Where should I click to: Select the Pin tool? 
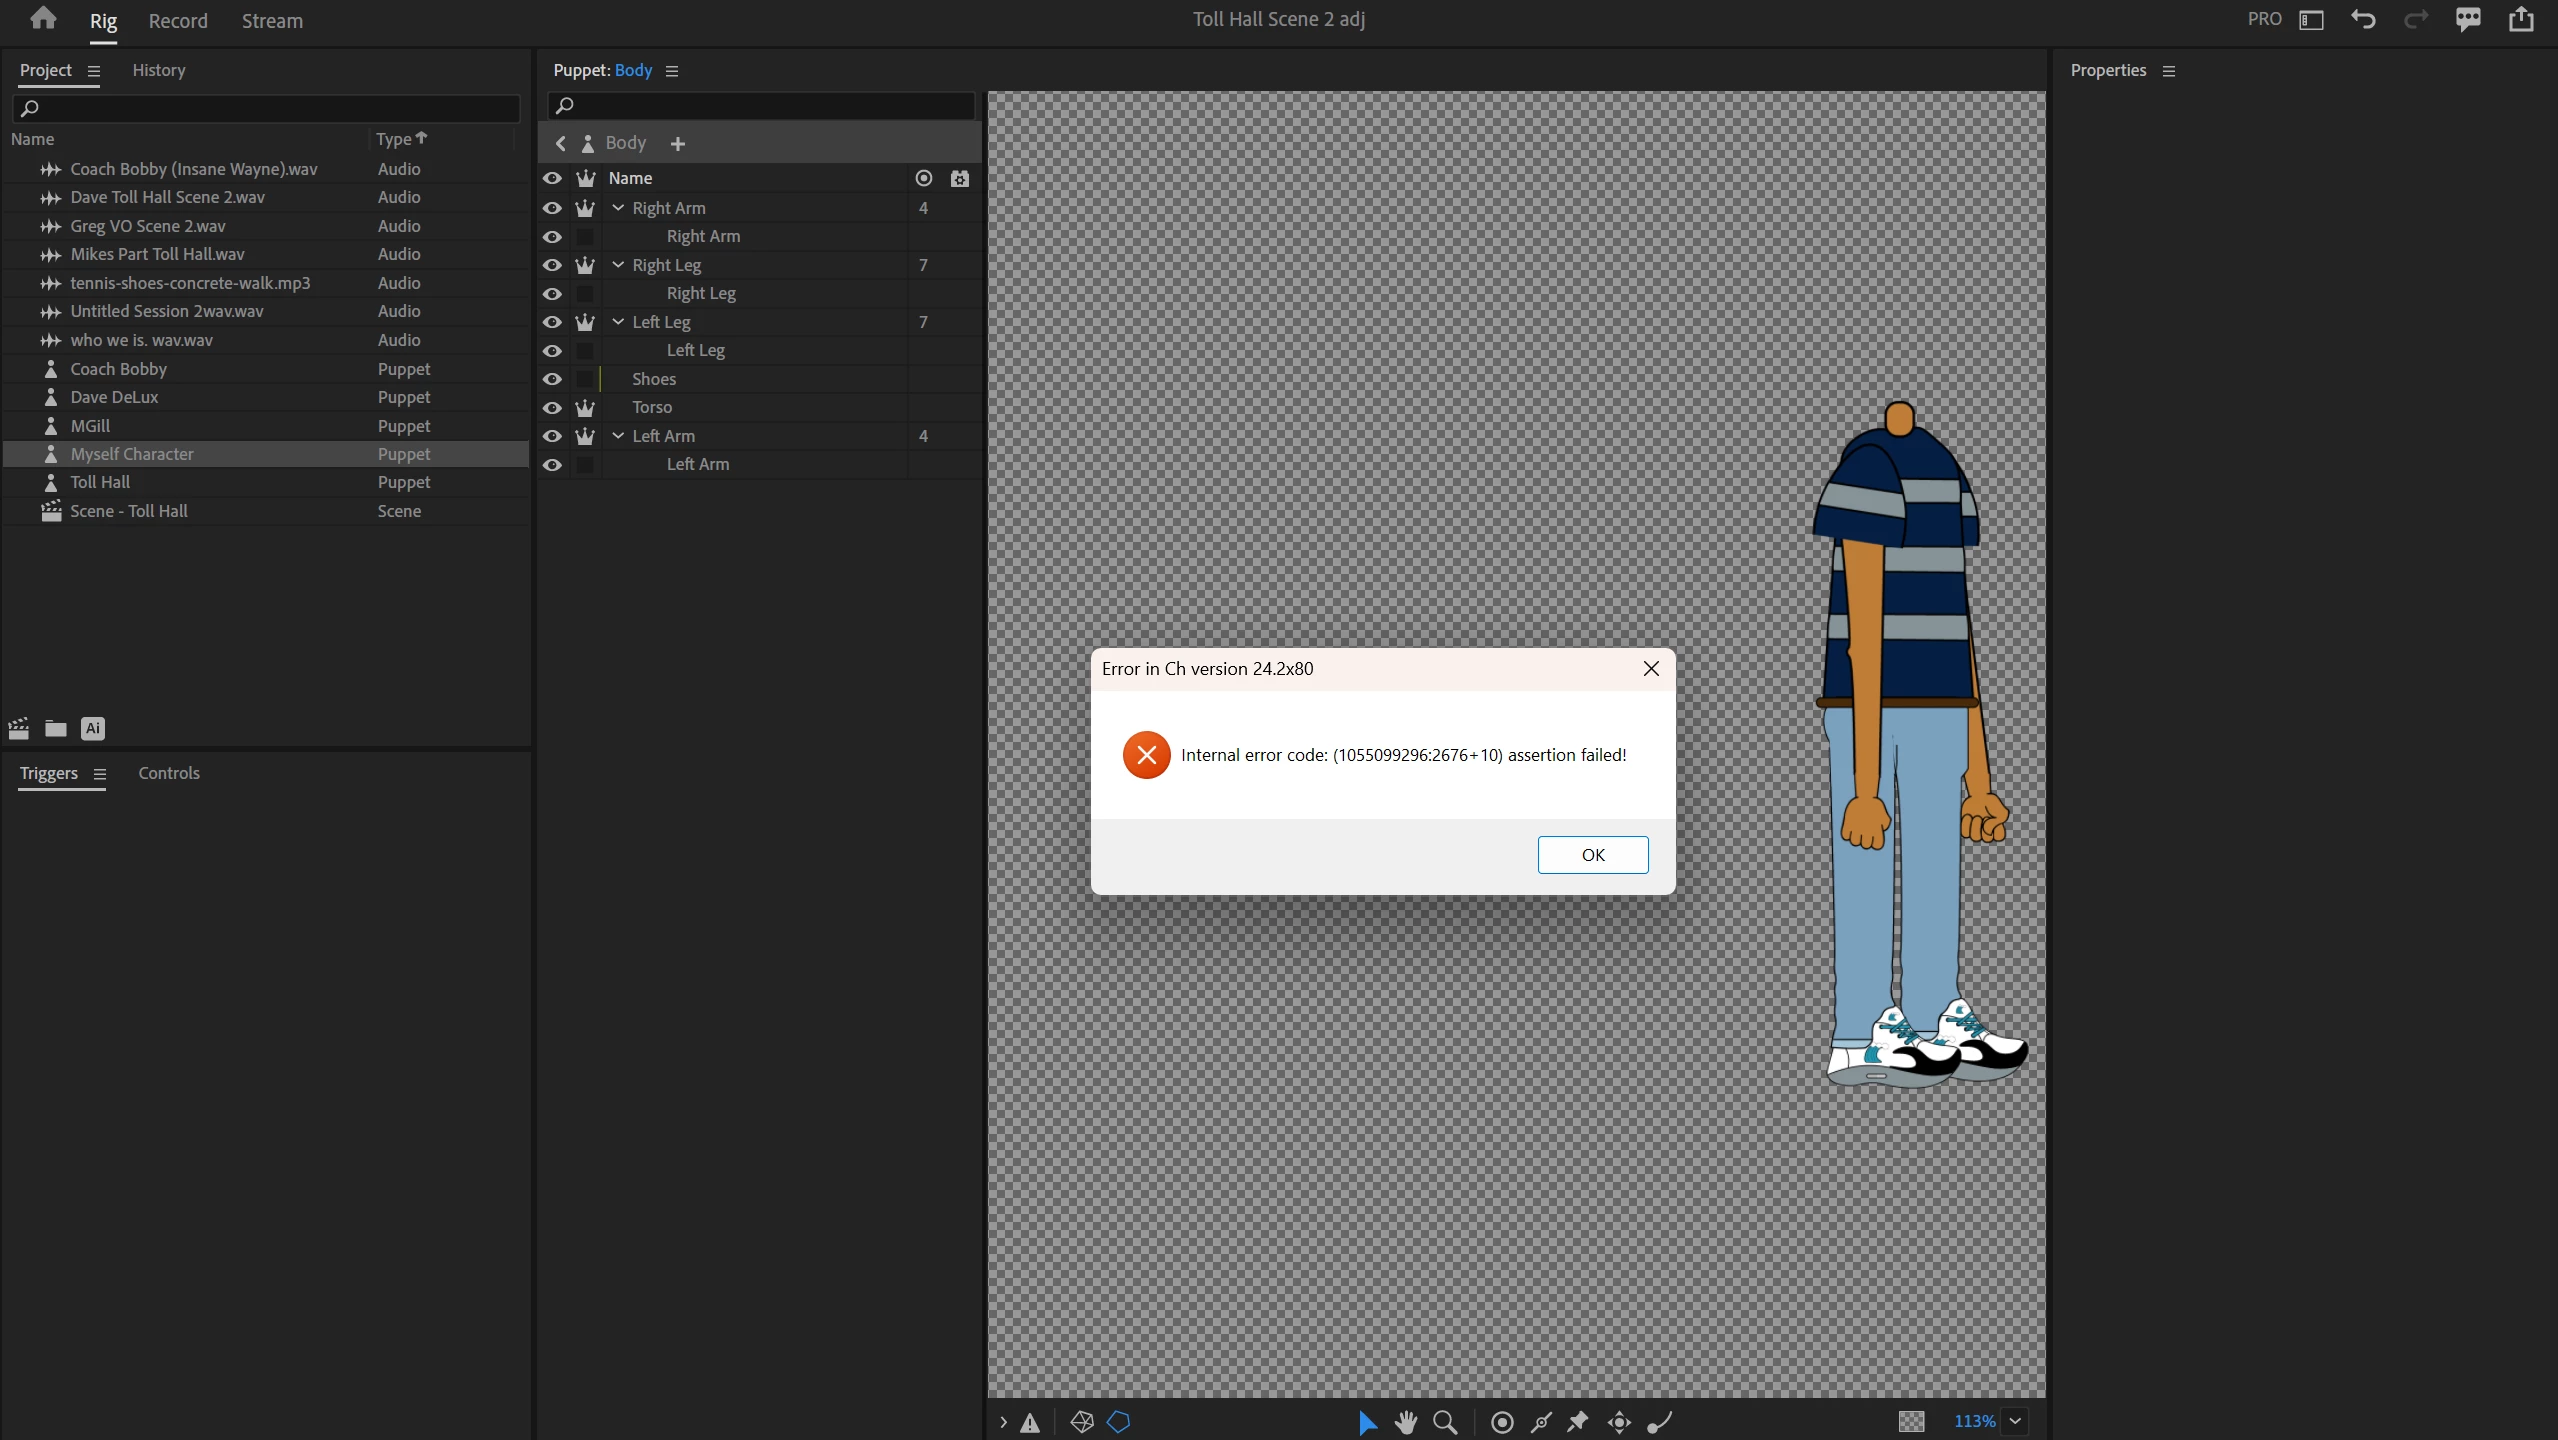click(1578, 1422)
